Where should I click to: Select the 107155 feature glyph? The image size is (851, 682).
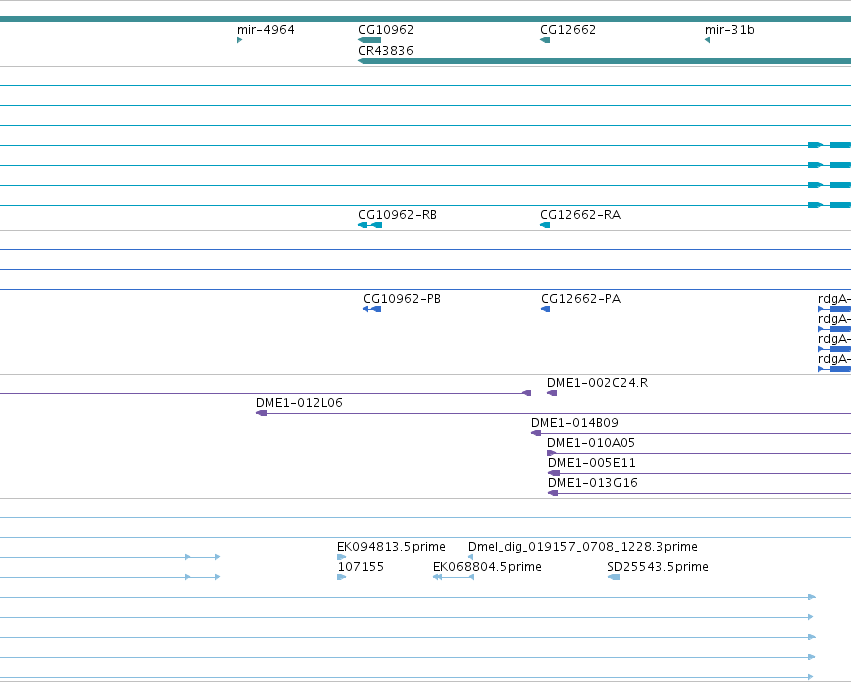(x=341, y=577)
